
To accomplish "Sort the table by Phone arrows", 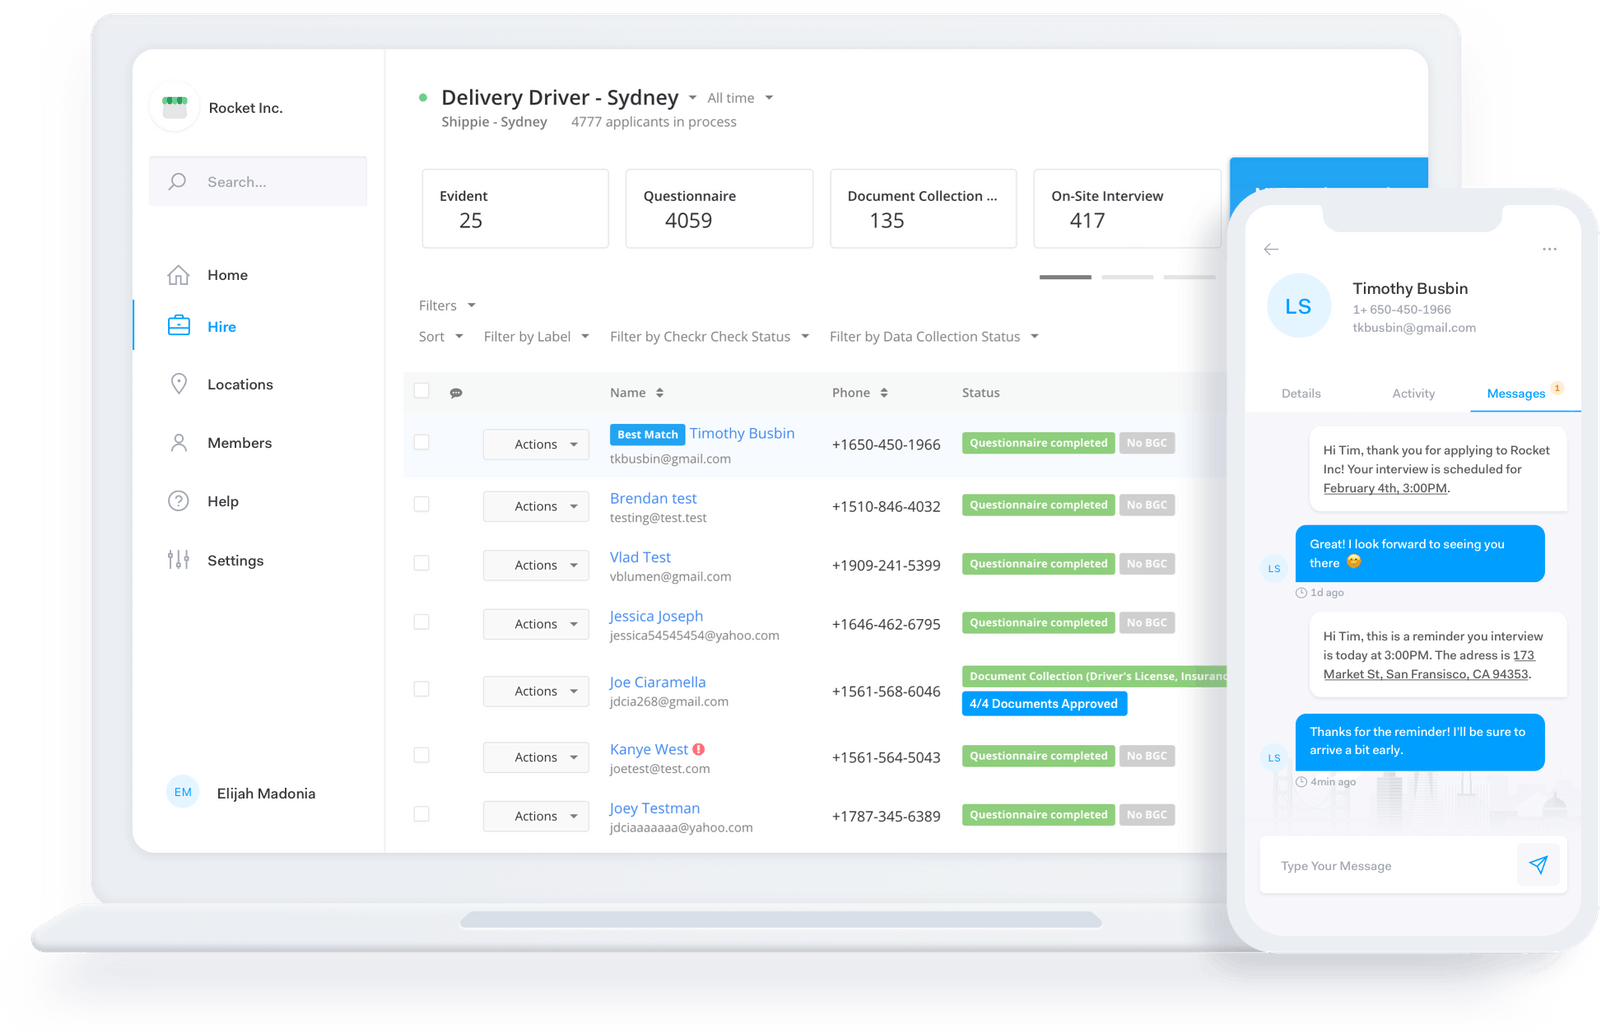I will tap(884, 393).
